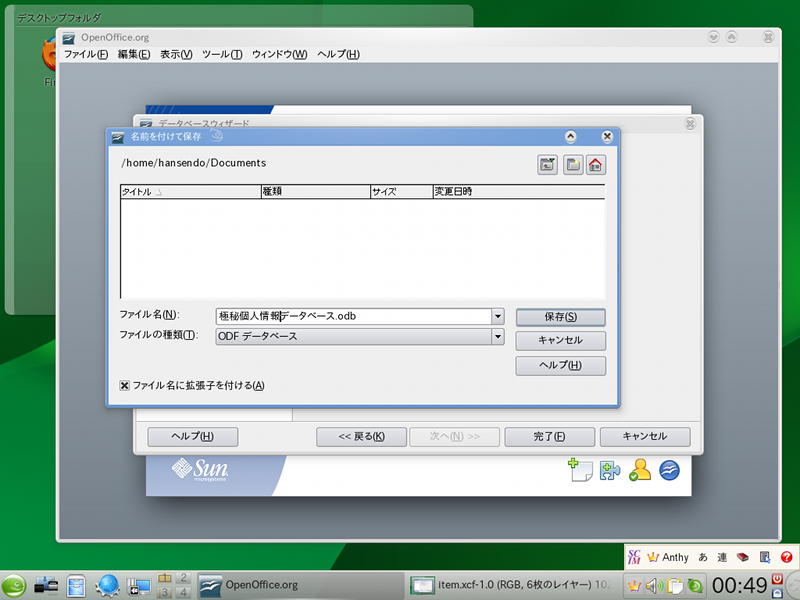This screenshot has height=600, width=800.
Task: Click the create new folder icon
Action: [x=573, y=165]
